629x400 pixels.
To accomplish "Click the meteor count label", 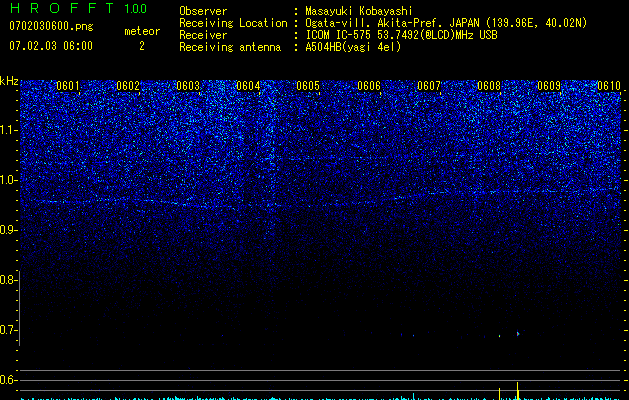I will [142, 31].
